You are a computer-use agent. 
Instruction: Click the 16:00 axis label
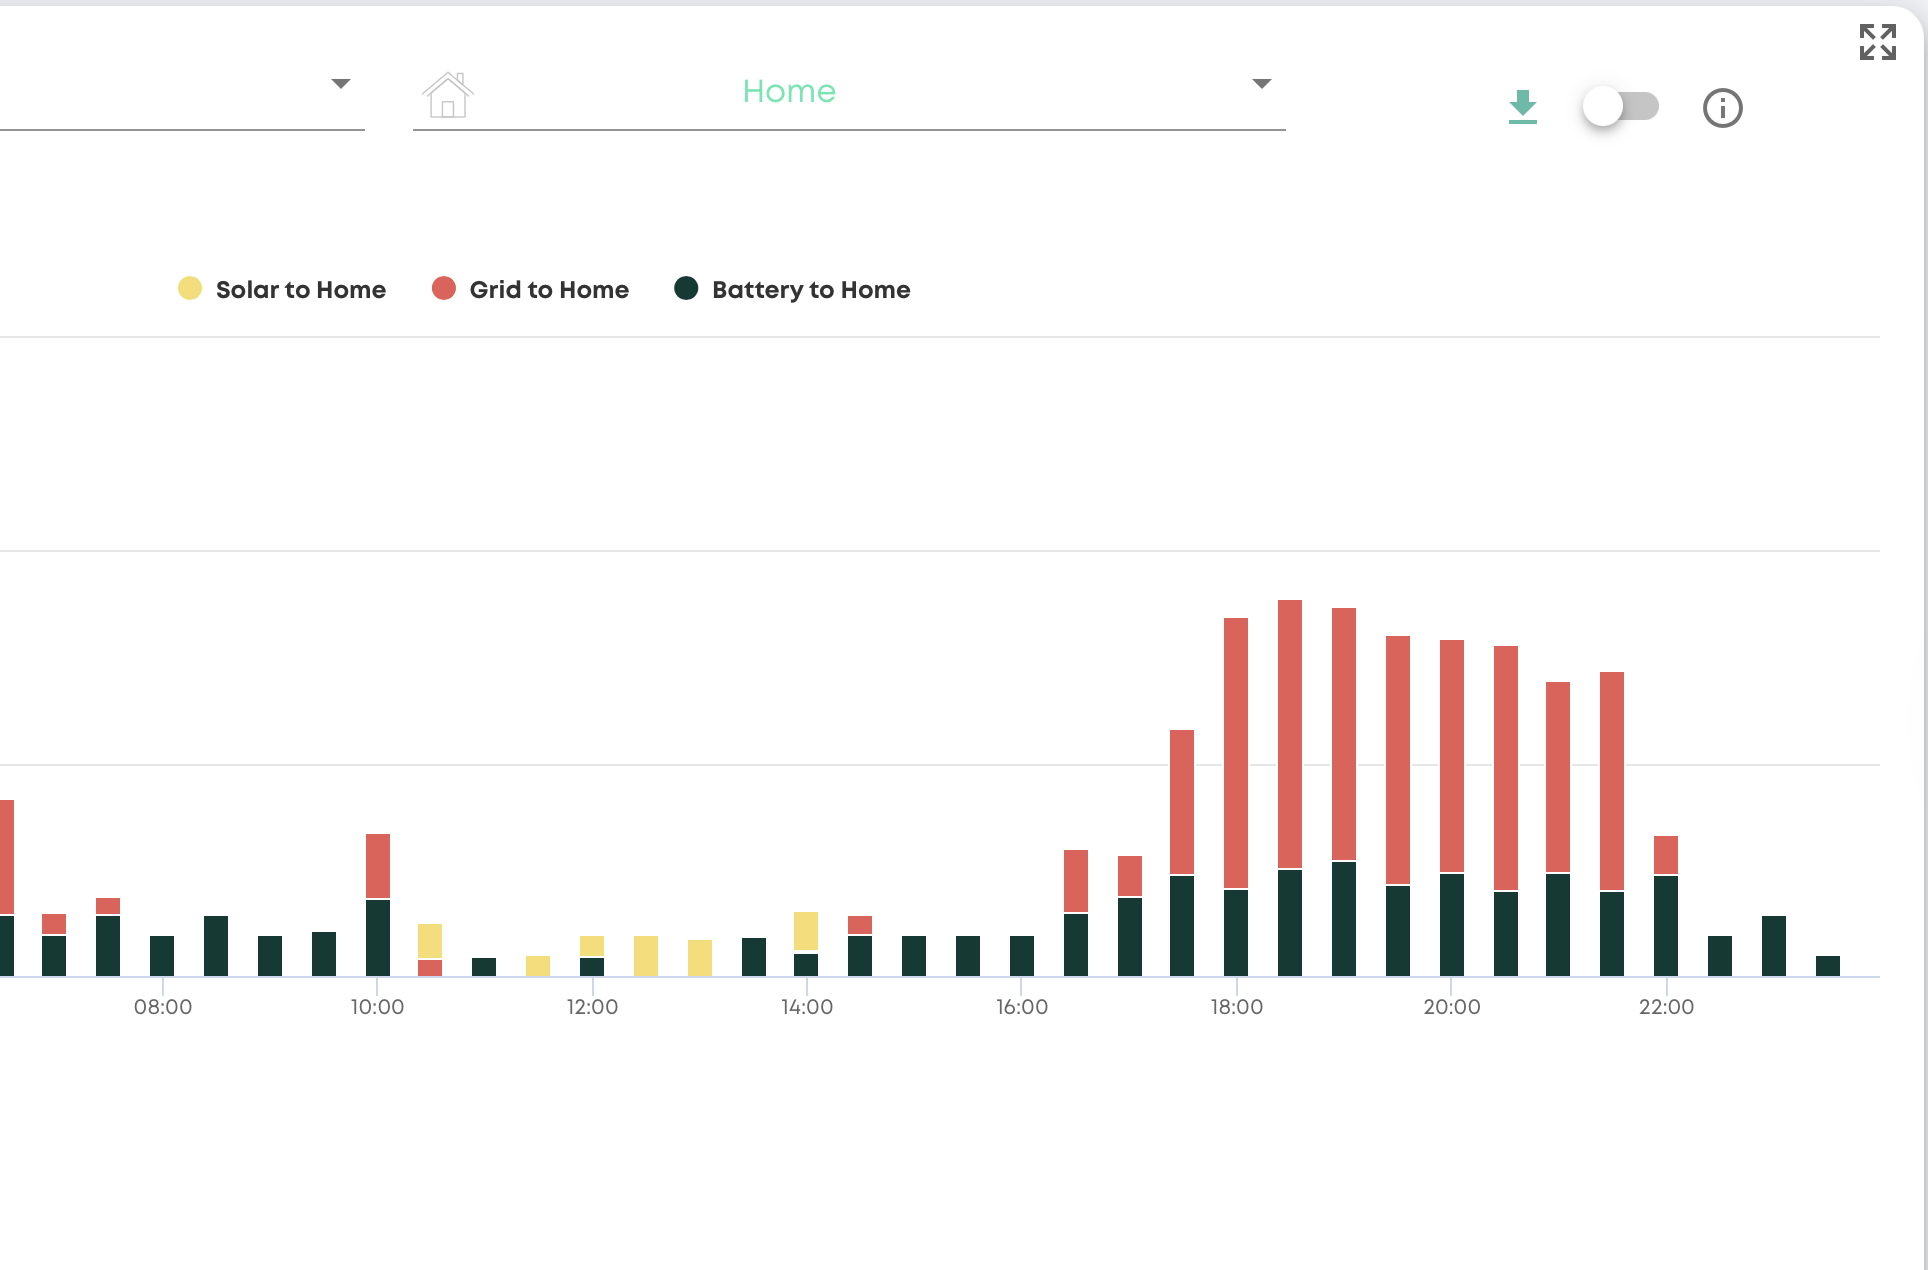pyautogui.click(x=1022, y=1007)
